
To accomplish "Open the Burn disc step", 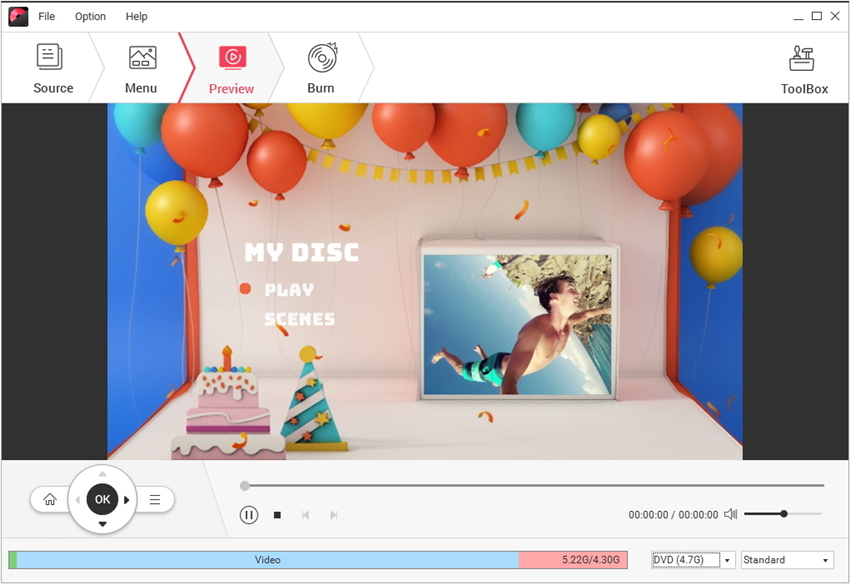I will [321, 57].
